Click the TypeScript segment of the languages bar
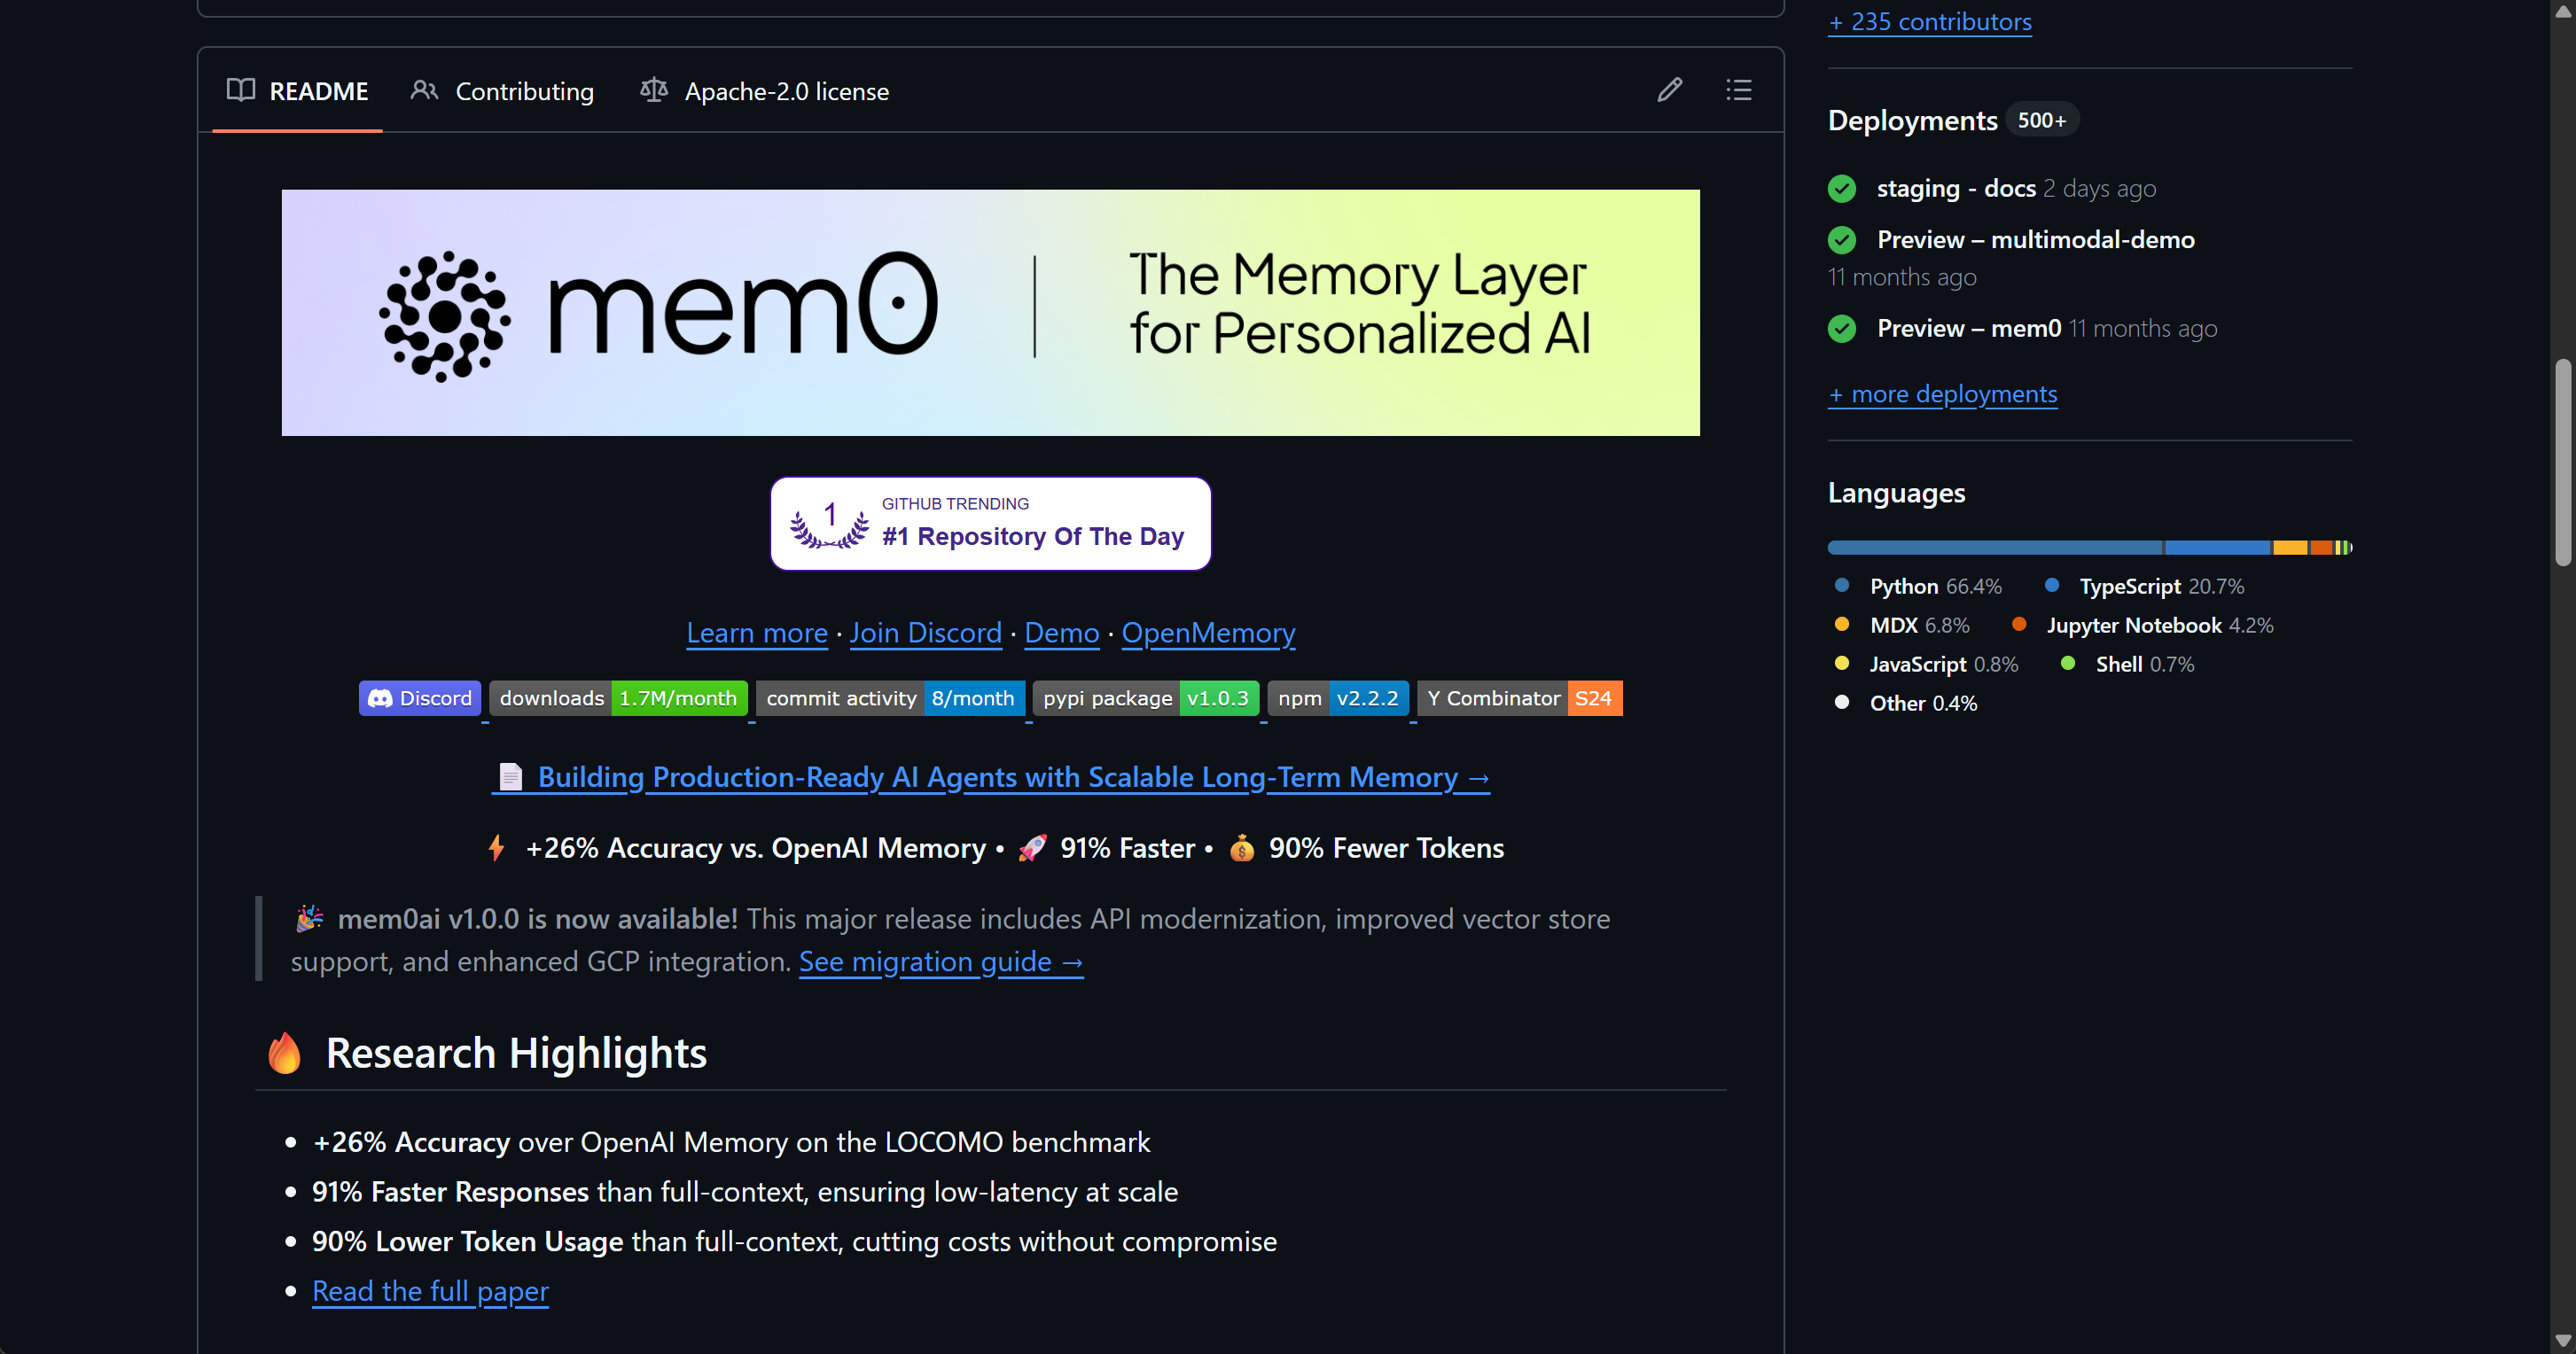2576x1354 pixels. coord(2218,548)
